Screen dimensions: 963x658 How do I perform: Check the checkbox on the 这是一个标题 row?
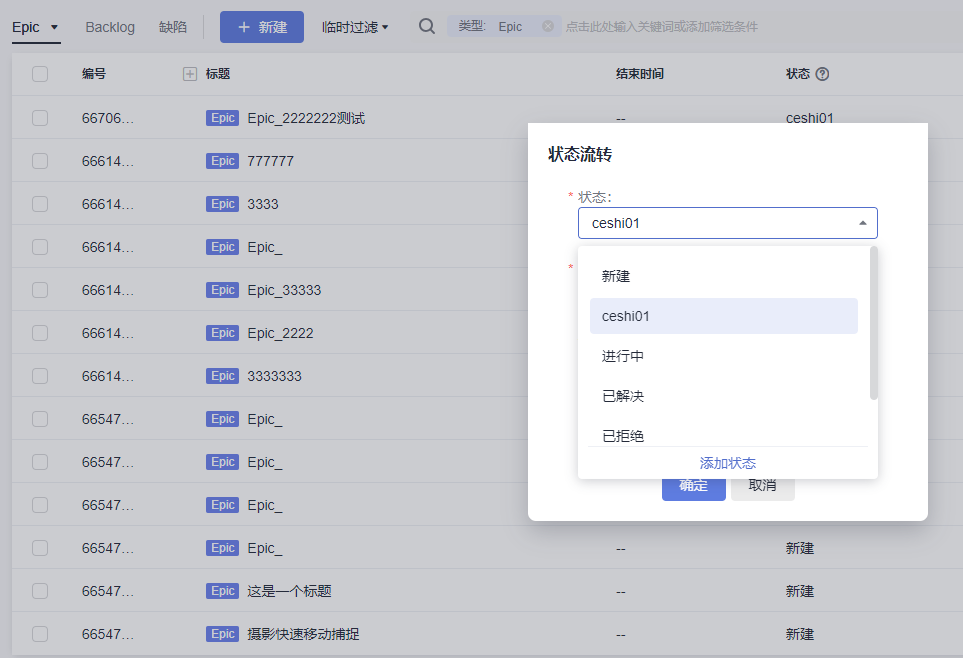tap(40, 591)
